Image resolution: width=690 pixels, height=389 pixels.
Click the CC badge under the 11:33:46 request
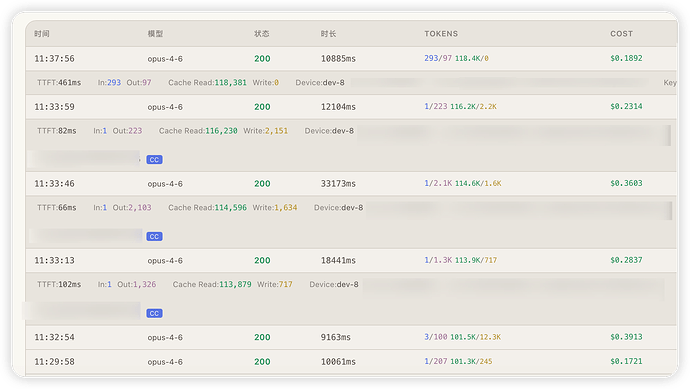[x=154, y=237]
